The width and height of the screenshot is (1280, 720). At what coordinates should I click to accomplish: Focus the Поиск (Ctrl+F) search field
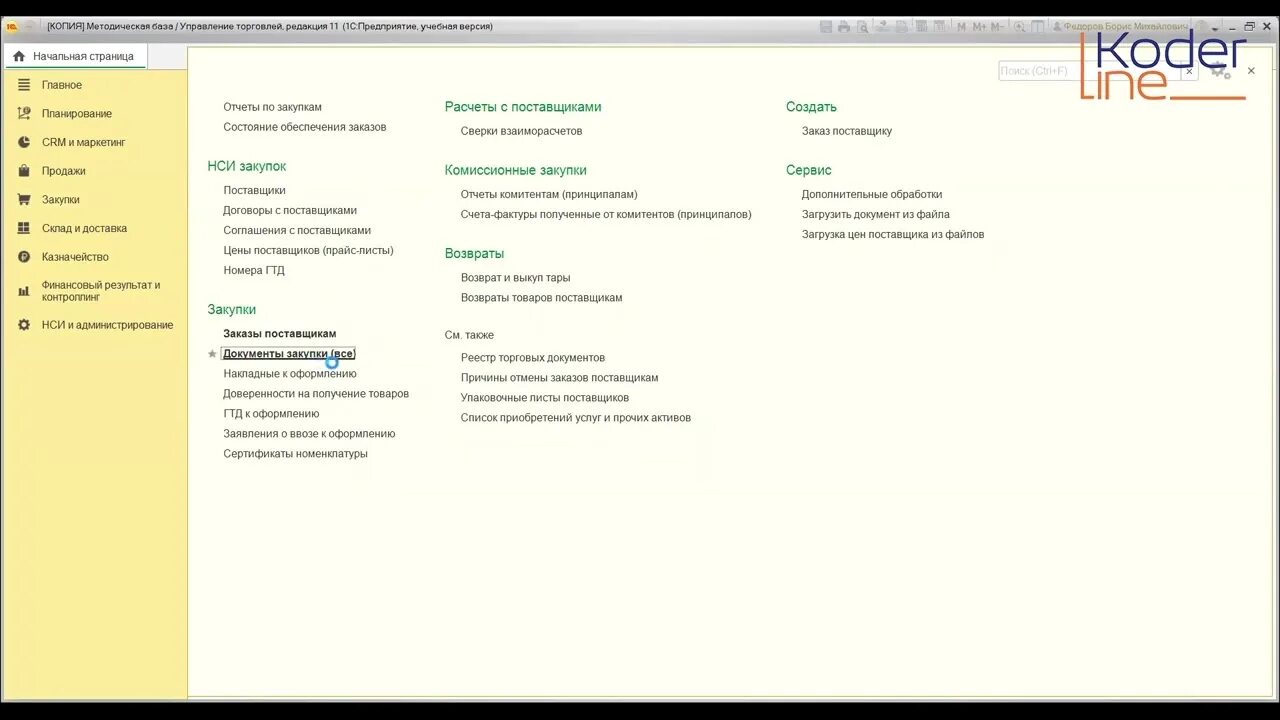[x=1089, y=71]
